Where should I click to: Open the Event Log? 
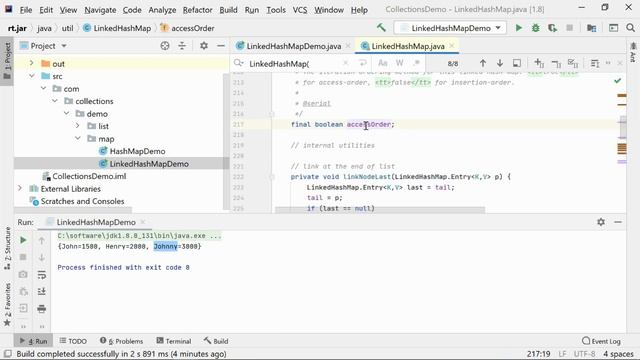tap(601, 341)
